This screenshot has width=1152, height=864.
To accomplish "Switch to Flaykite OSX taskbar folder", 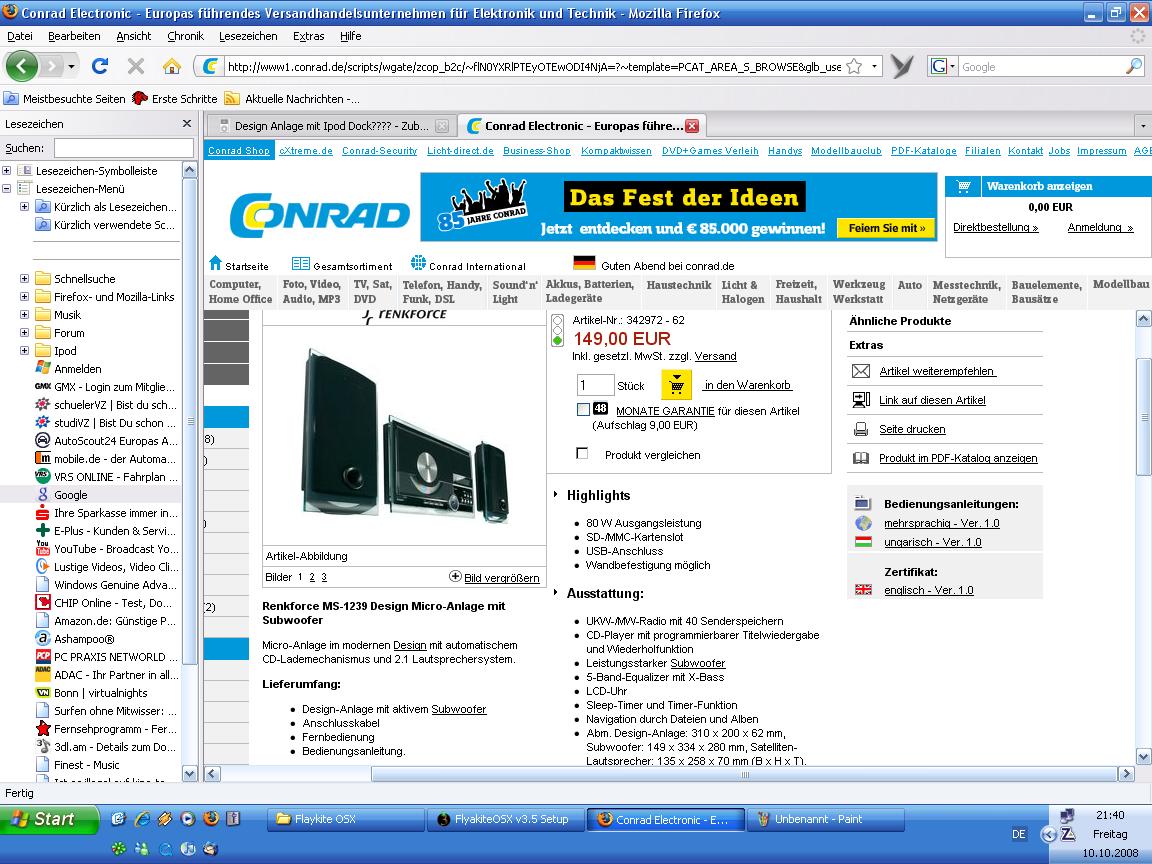I will point(345,819).
